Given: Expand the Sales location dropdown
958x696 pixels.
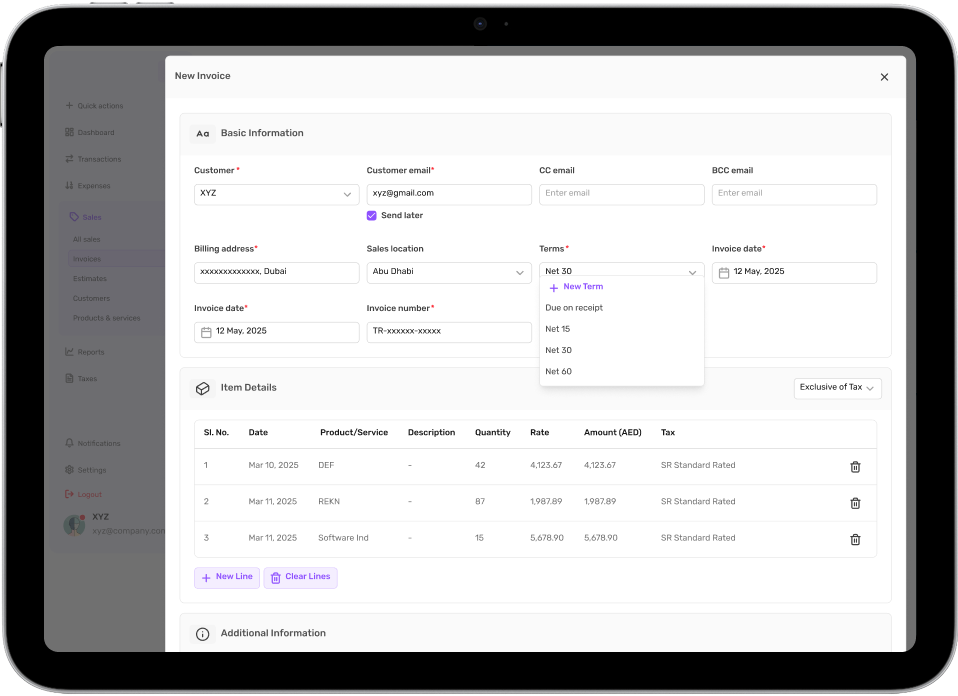Looking at the screenshot, I should pos(448,272).
